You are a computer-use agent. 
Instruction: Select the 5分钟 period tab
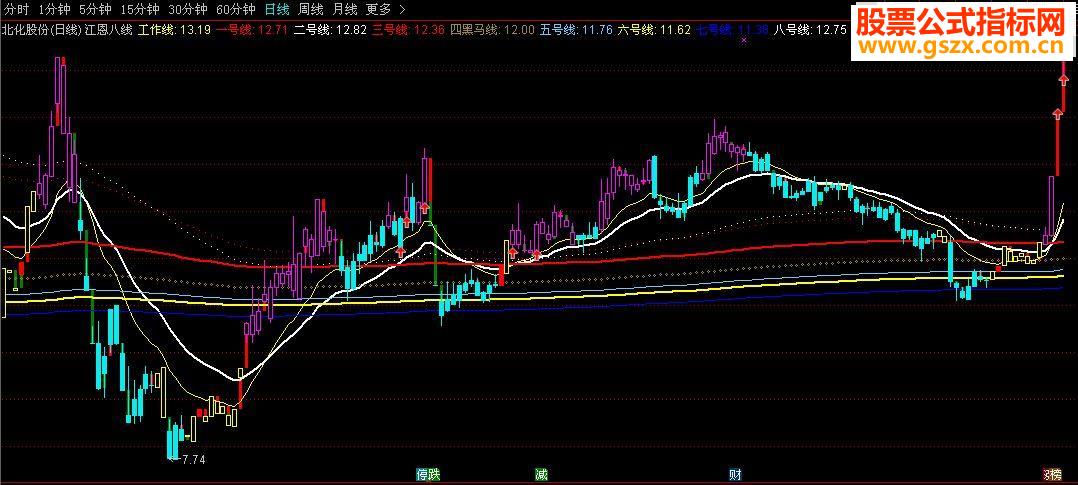click(95, 10)
